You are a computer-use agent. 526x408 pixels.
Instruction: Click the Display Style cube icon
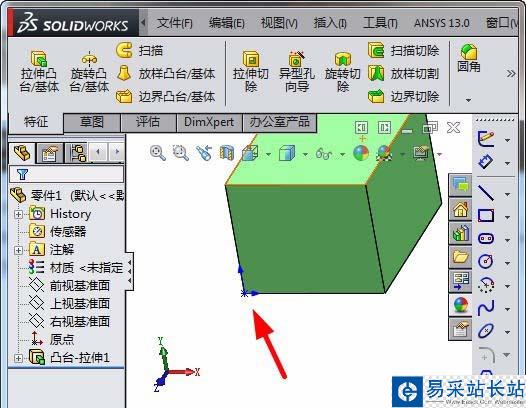click(x=287, y=153)
